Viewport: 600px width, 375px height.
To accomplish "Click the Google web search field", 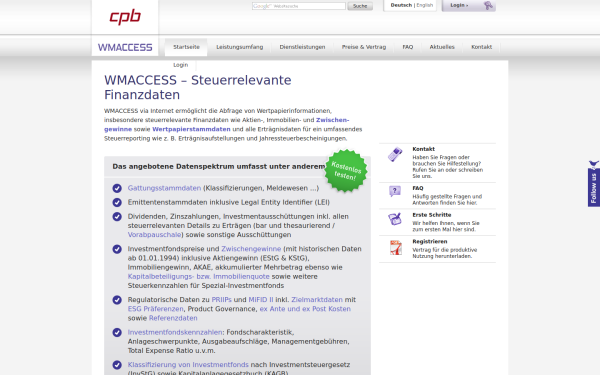I will pyautogui.click(x=298, y=6).
